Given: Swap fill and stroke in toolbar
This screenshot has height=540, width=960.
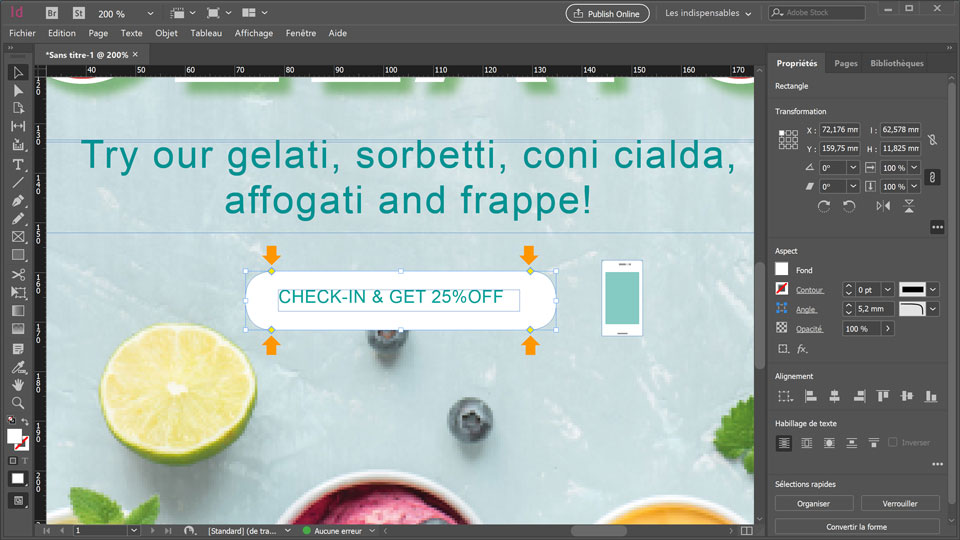Looking at the screenshot, I should pos(25,421).
